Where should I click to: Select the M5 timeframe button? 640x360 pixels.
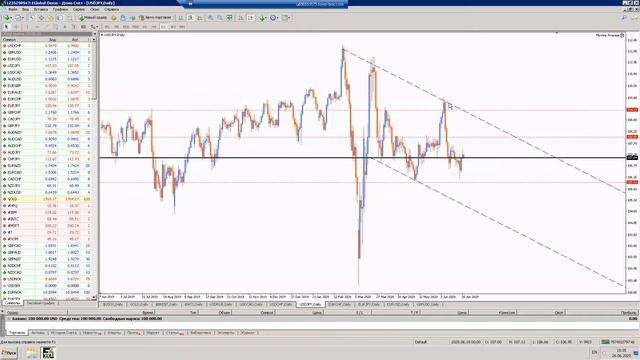(116, 27)
